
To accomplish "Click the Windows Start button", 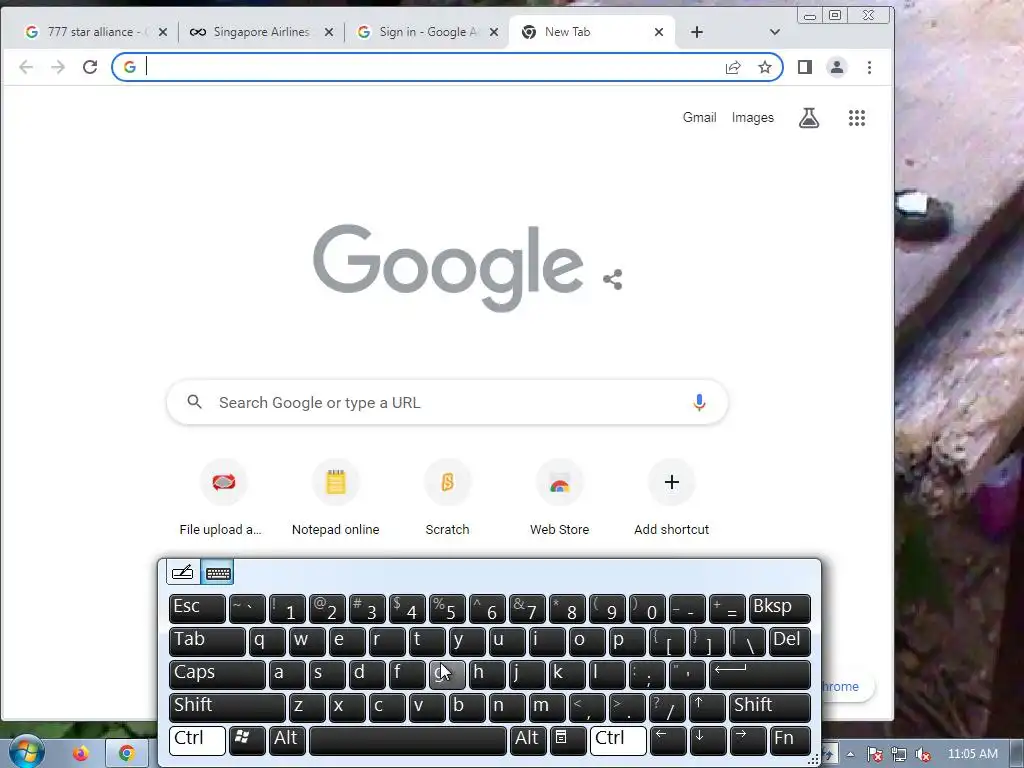I will (x=27, y=752).
